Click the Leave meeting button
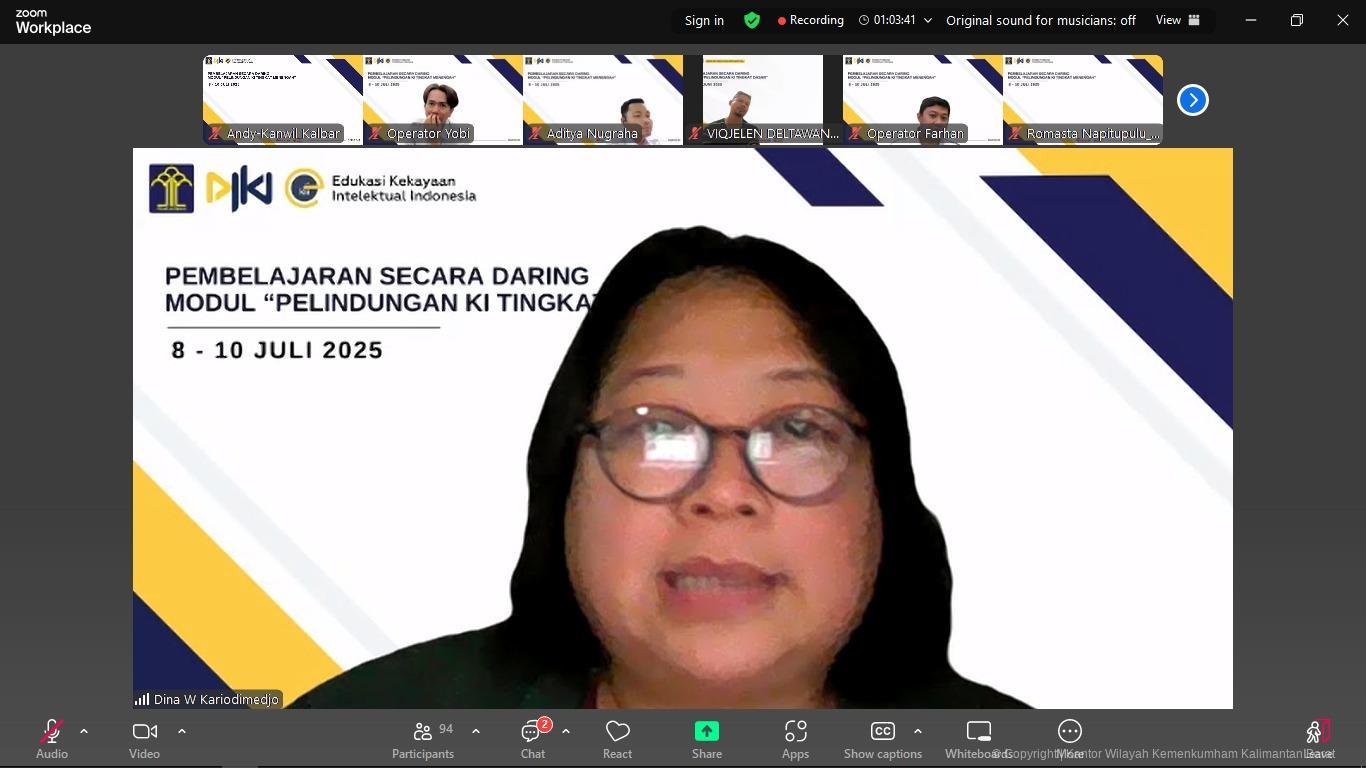 click(1318, 740)
